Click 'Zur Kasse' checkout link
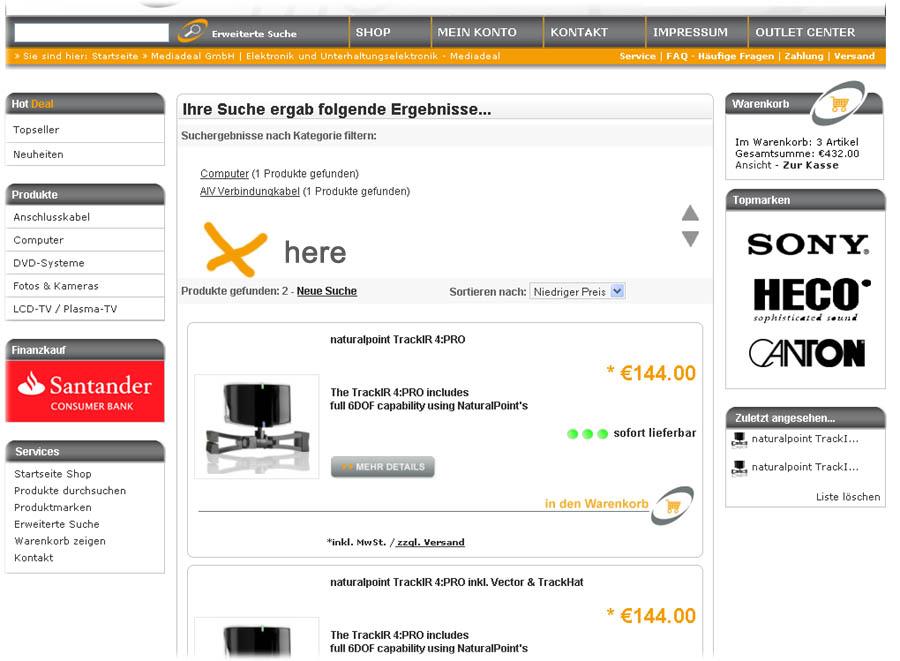The width and height of the screenshot is (900, 661). point(810,165)
